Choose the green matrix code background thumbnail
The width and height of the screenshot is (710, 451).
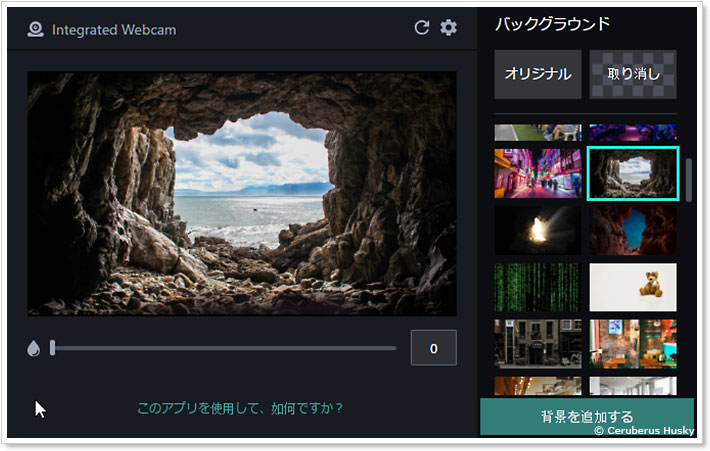(537, 288)
